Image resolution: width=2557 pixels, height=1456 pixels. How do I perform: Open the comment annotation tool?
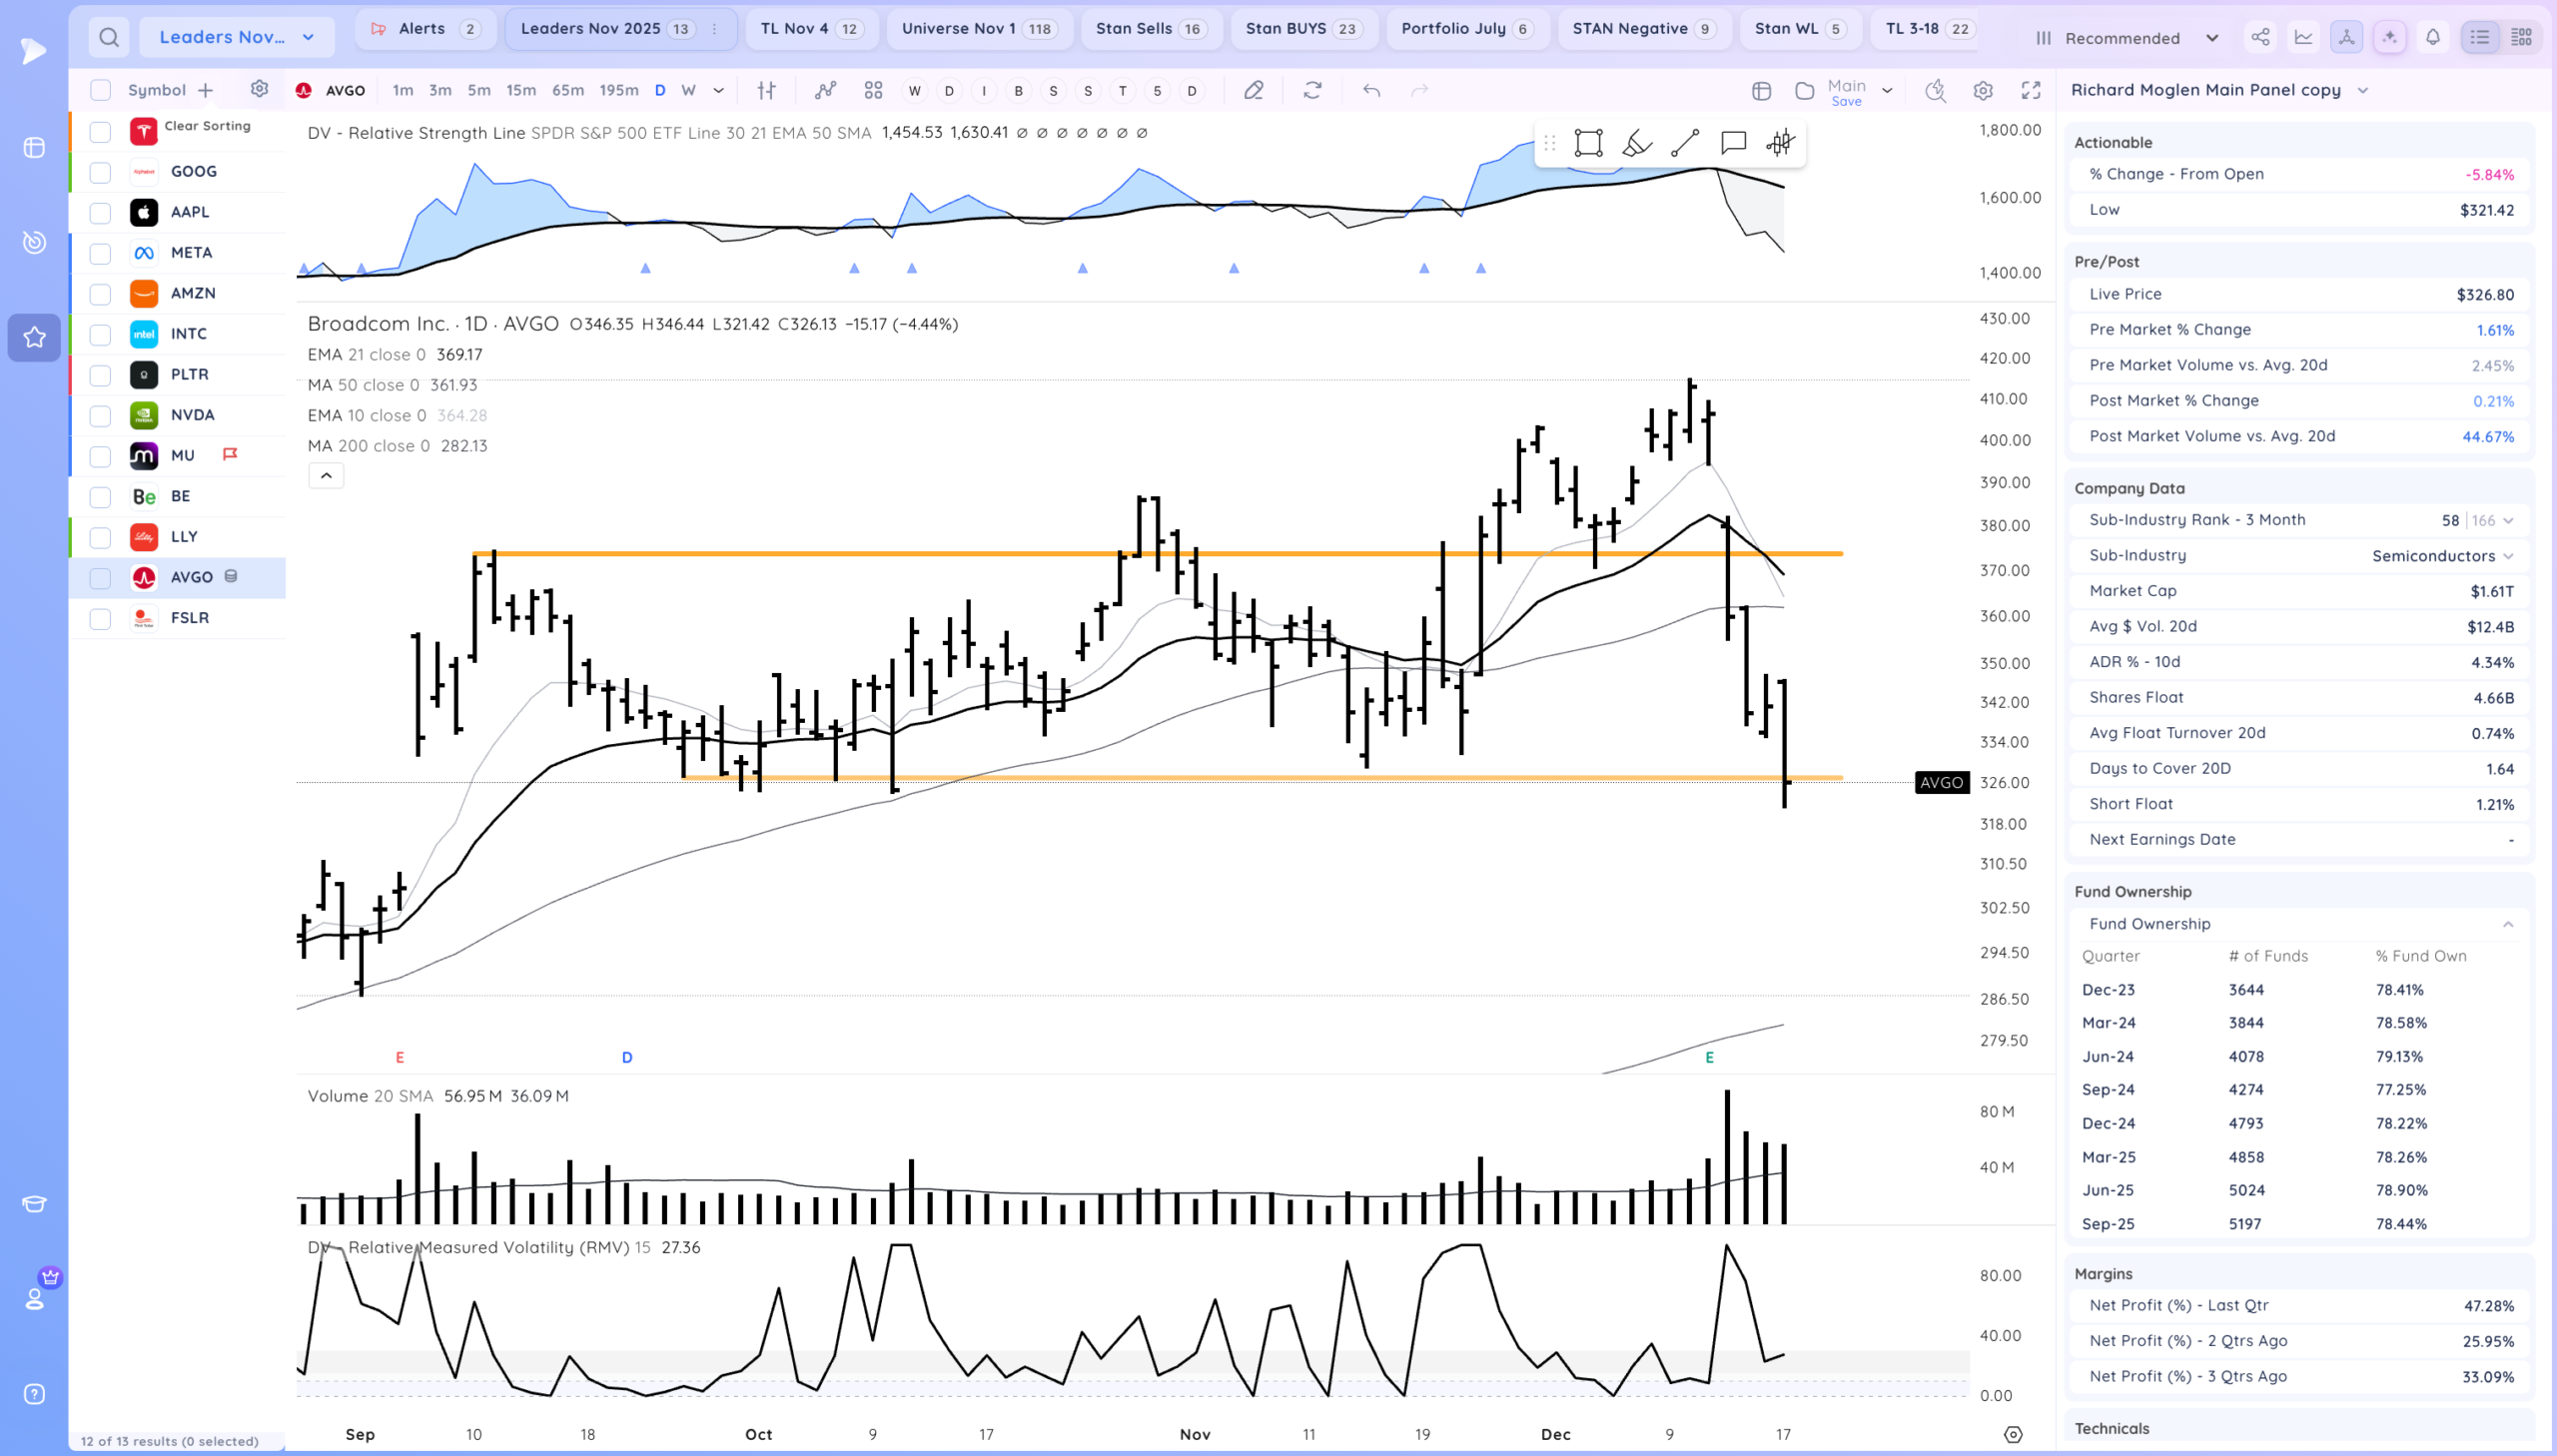pos(1732,143)
